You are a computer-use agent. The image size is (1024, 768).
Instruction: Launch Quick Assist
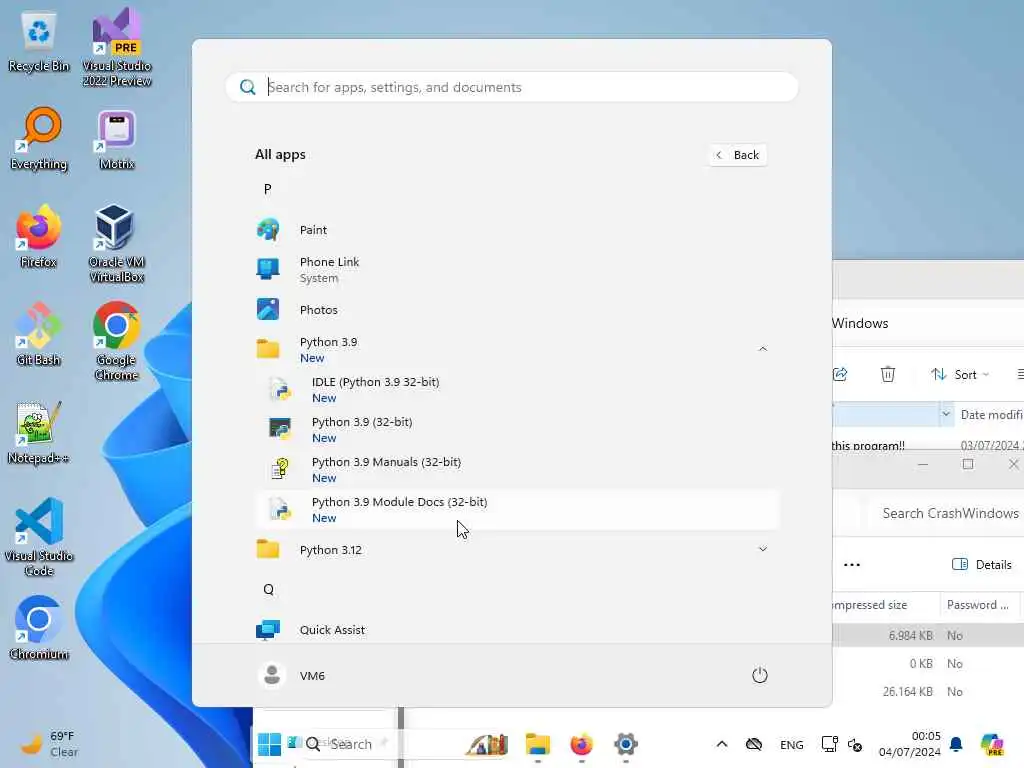(x=517, y=630)
